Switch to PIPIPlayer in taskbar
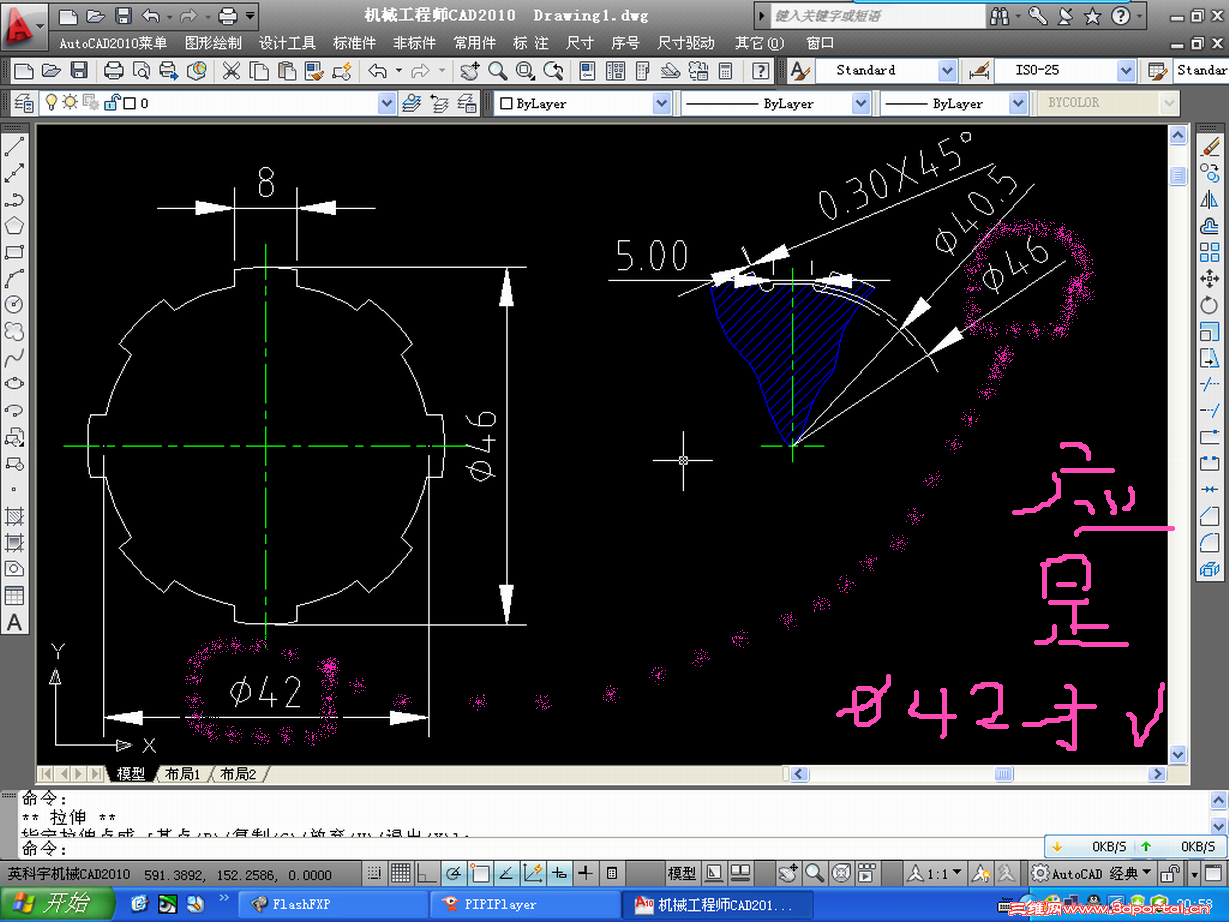Screen dimensions: 1229x922 (525, 904)
